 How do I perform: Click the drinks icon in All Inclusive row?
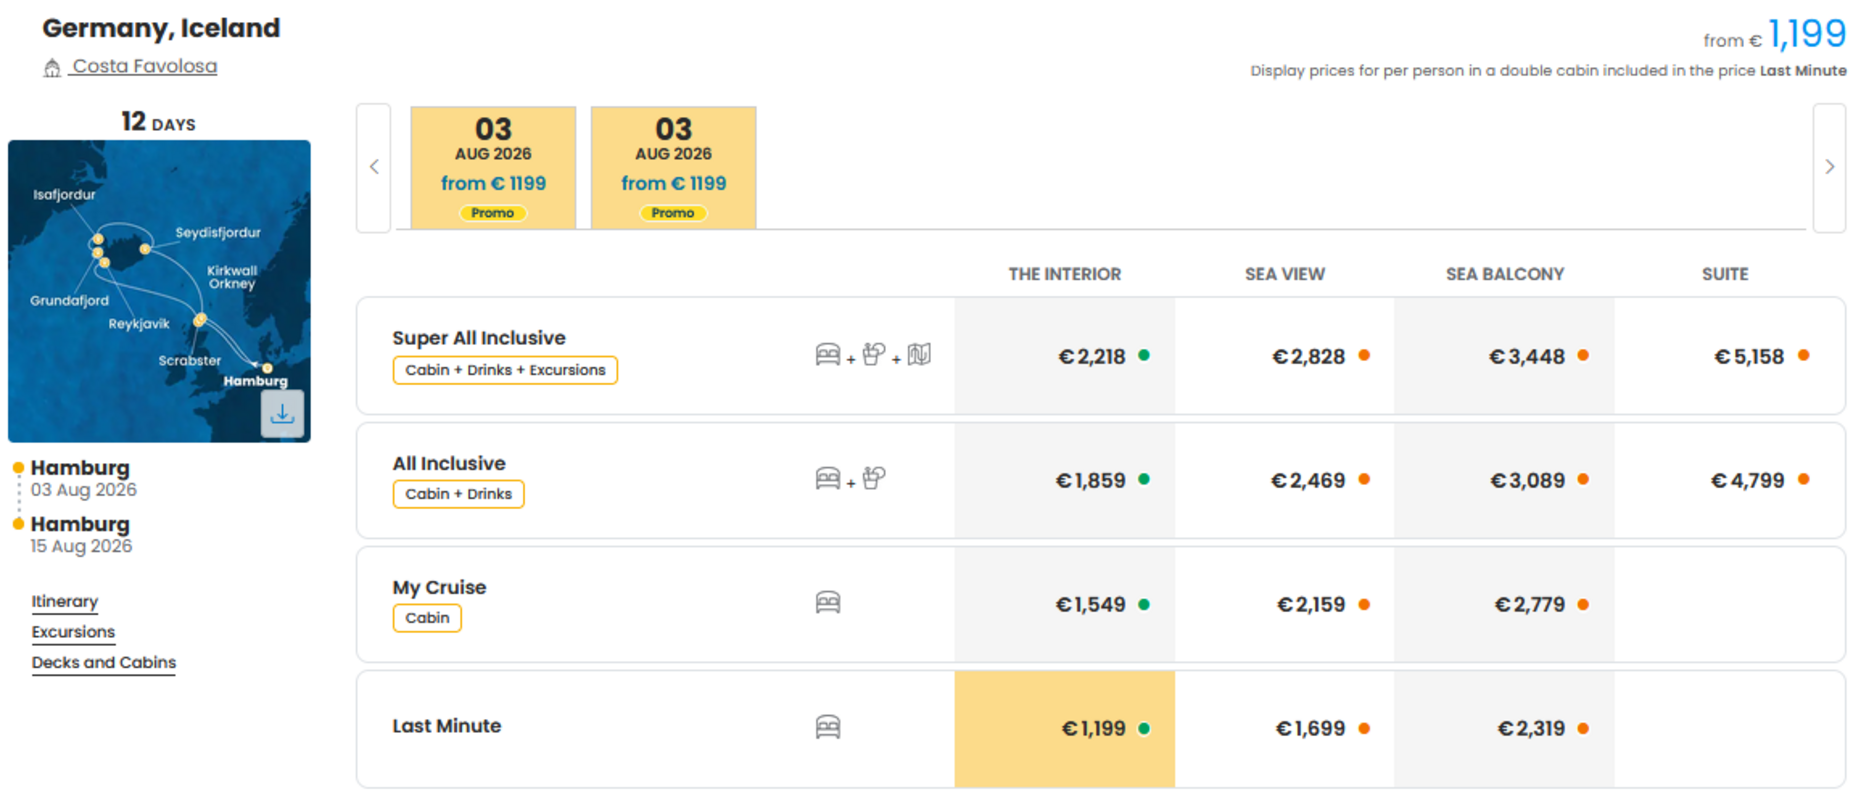(873, 478)
